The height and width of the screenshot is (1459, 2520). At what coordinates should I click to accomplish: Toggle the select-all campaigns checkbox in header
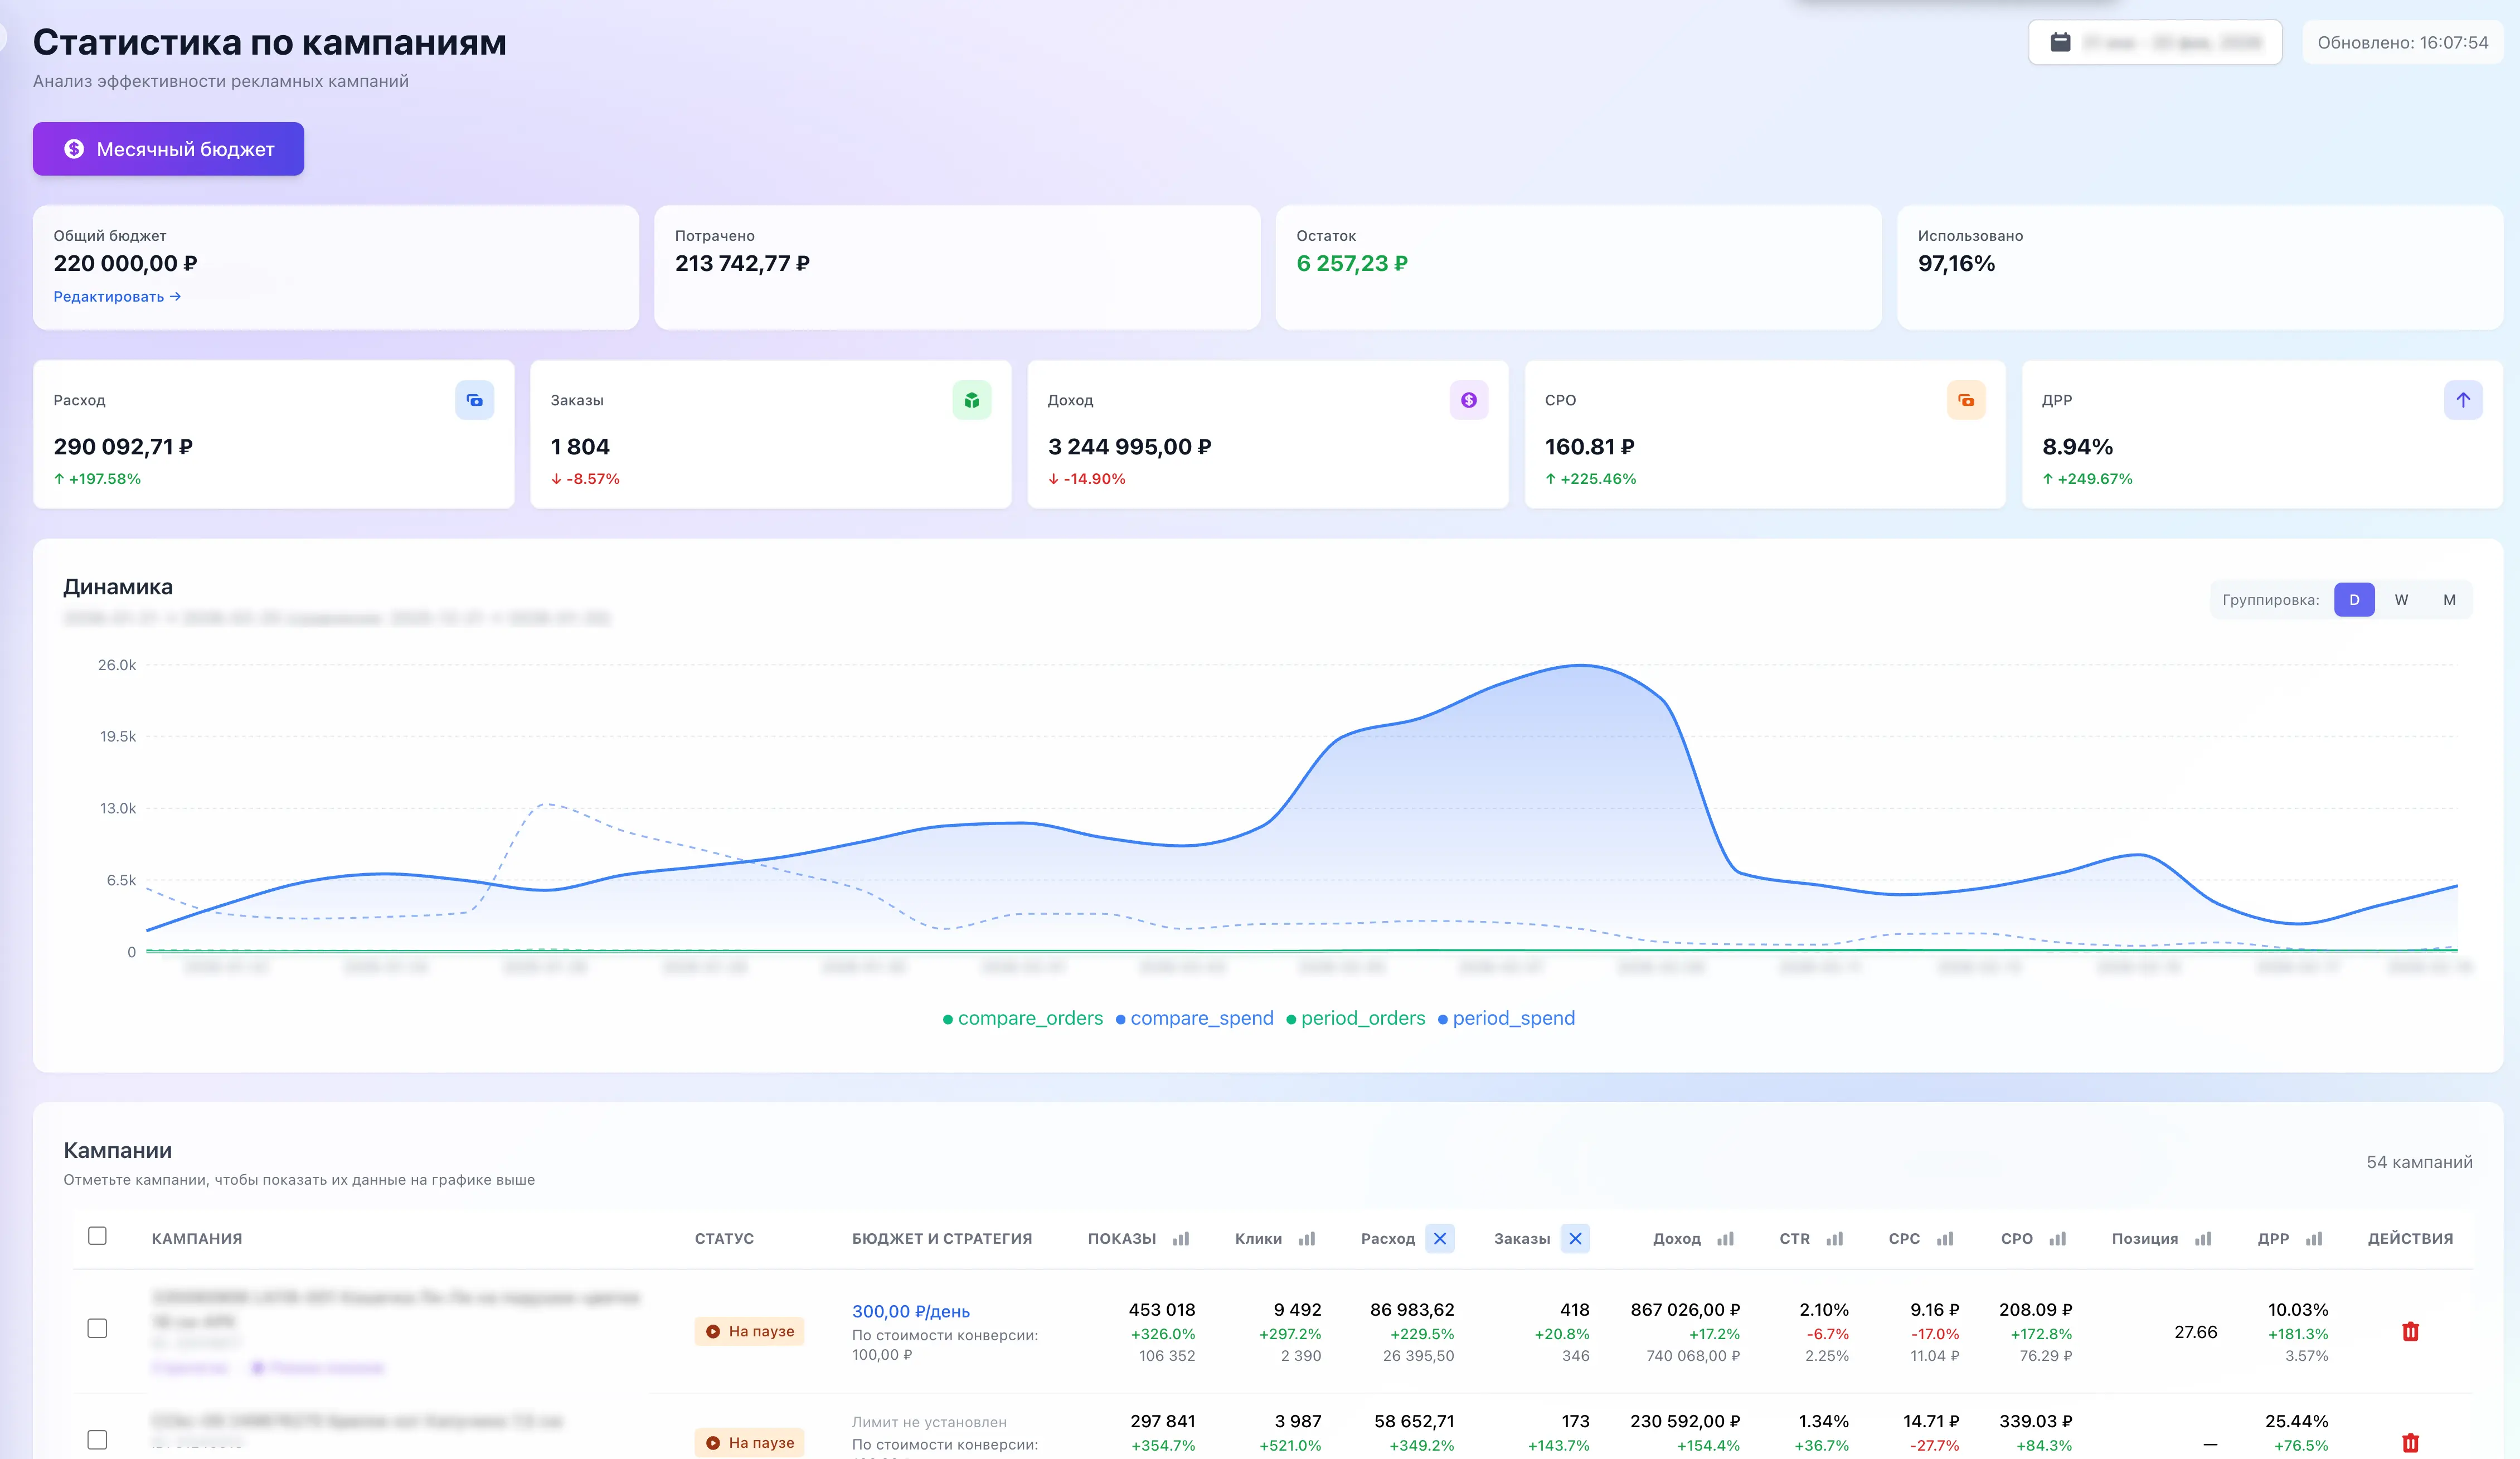coord(97,1236)
